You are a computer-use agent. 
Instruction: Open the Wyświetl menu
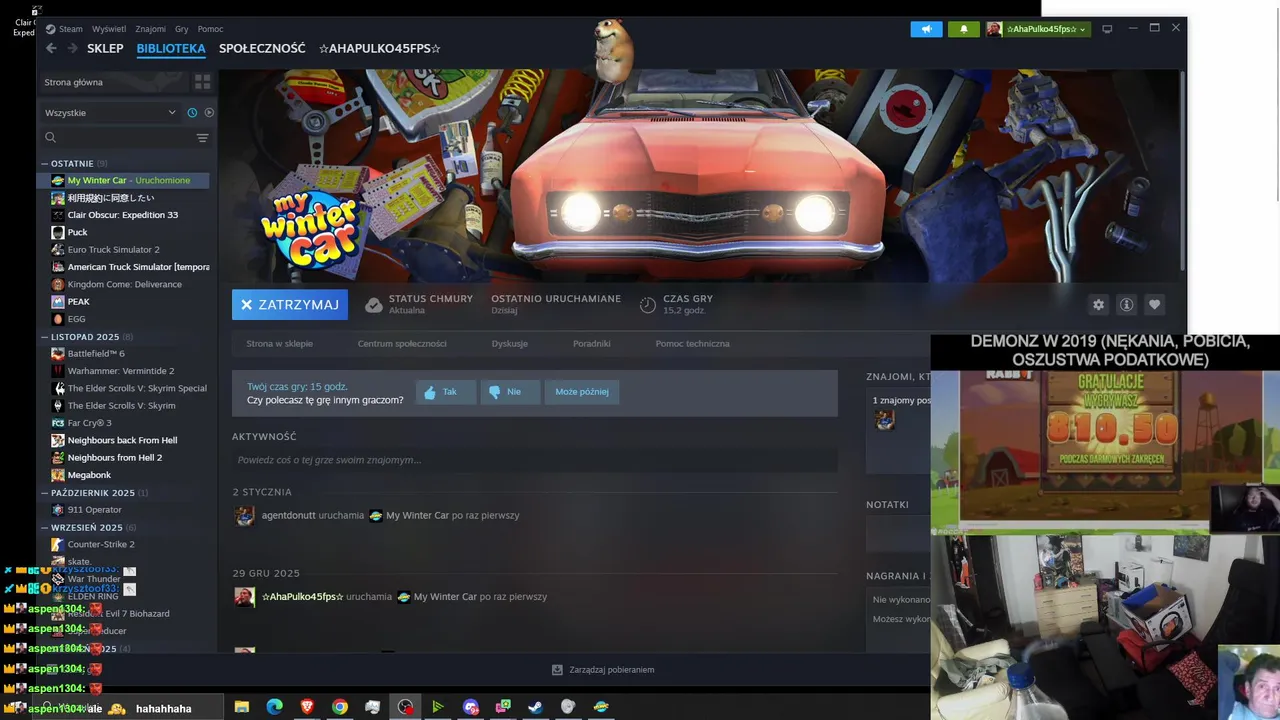click(109, 29)
